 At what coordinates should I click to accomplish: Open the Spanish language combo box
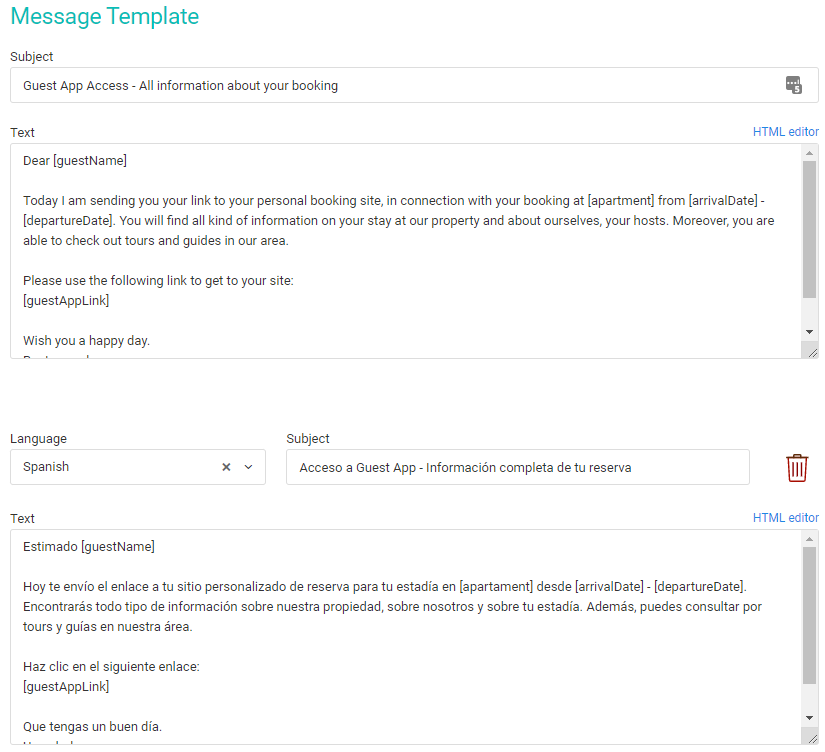138,467
